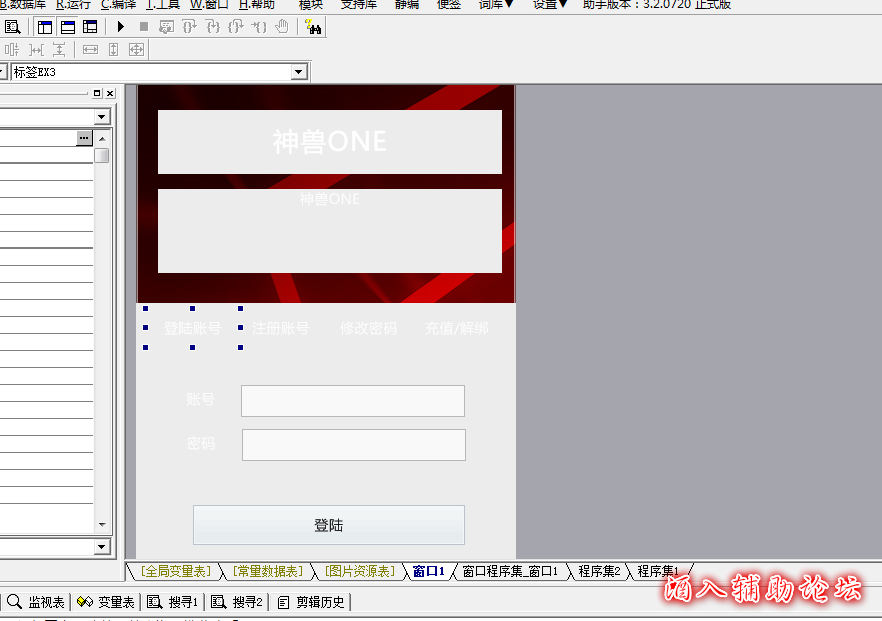Click the Stop square toolbar icon

pos(144,27)
